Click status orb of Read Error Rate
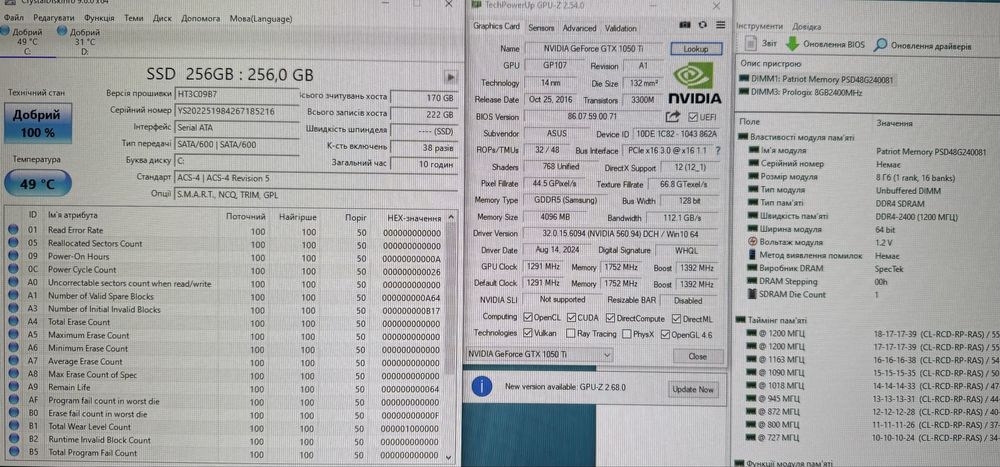Image resolution: width=1000 pixels, height=467 pixels. tap(13, 230)
